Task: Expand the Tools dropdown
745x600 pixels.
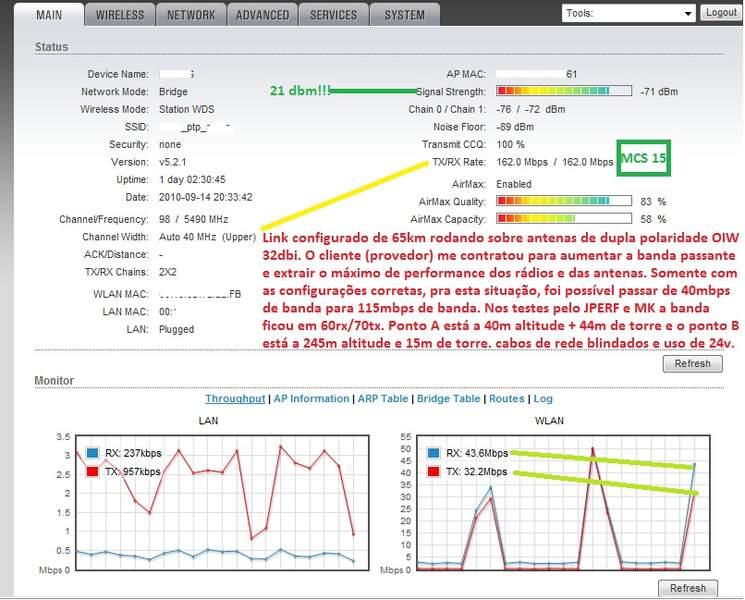Action: [628, 13]
